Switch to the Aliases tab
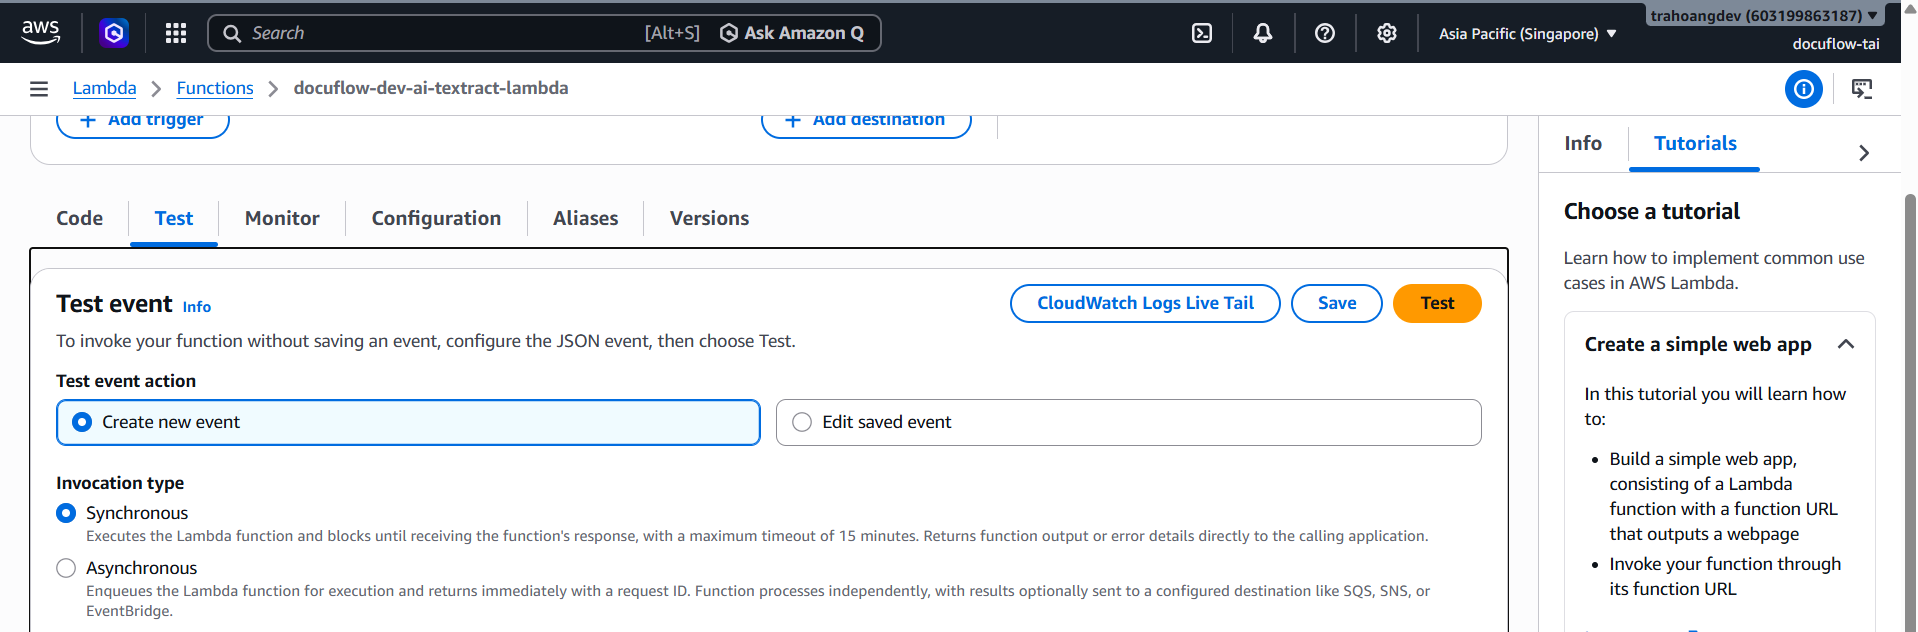The height and width of the screenshot is (632, 1918). tap(585, 218)
